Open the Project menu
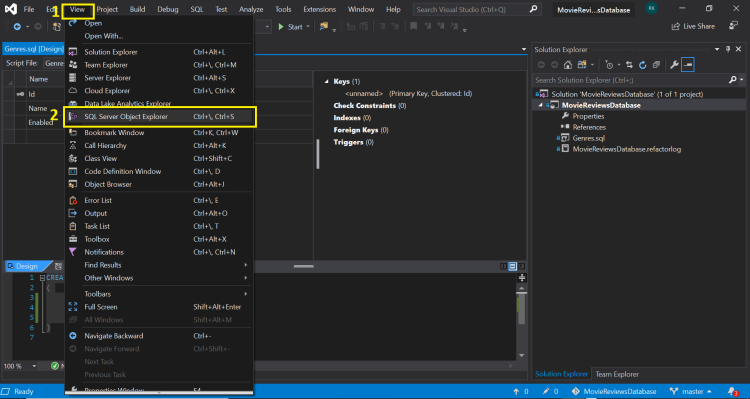Screen dimensions: 750x399 pos(107,9)
